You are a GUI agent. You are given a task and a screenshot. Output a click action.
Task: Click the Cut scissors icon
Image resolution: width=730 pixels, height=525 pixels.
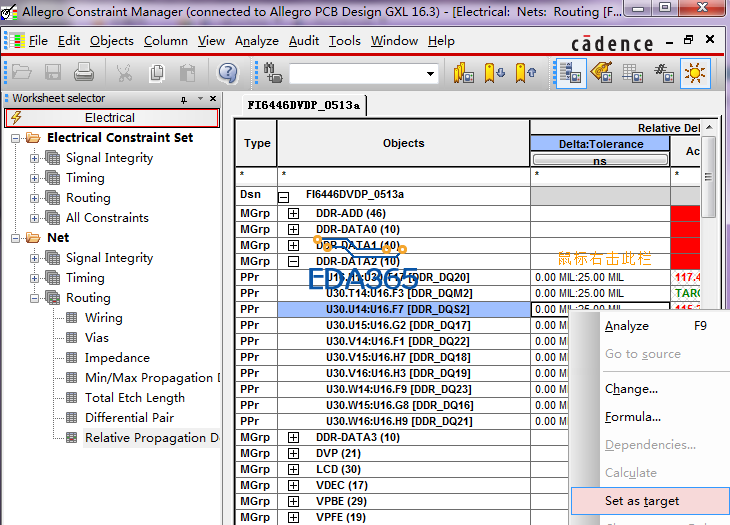point(124,73)
